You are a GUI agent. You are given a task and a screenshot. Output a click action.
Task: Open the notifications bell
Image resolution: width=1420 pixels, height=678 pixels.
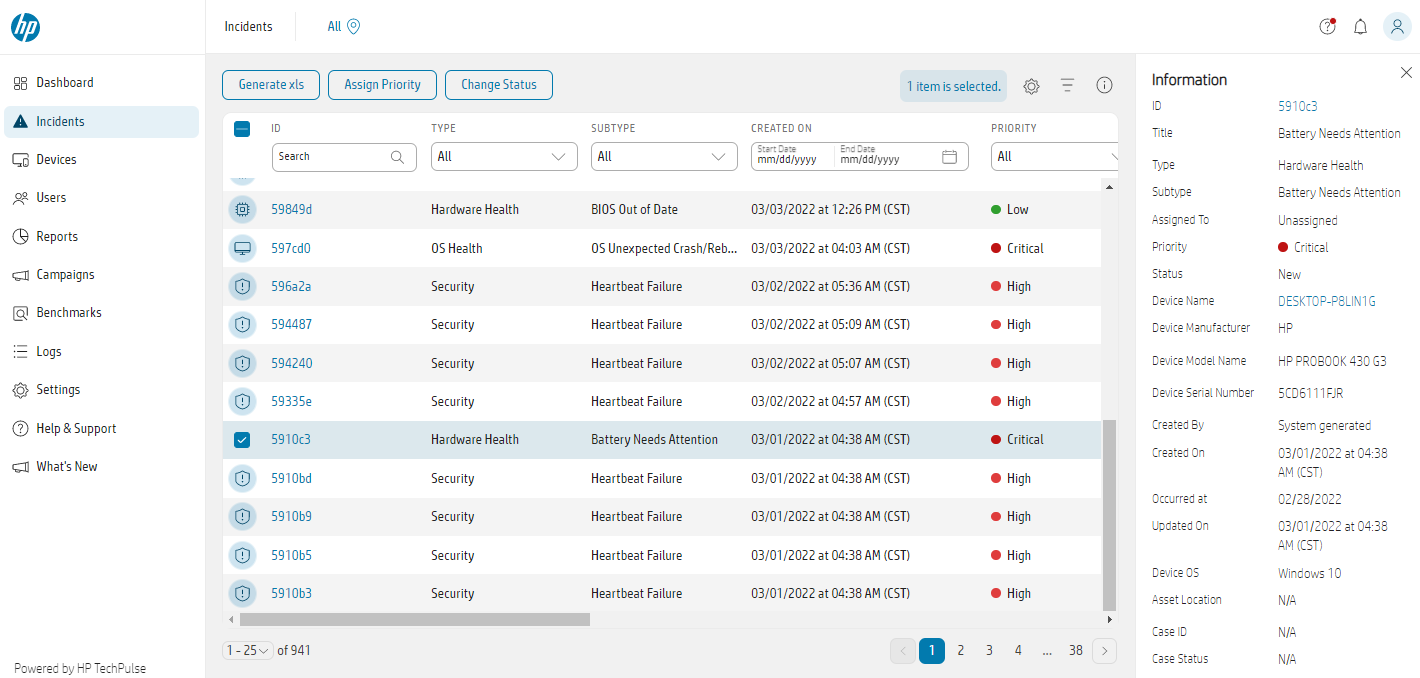coord(1360,27)
